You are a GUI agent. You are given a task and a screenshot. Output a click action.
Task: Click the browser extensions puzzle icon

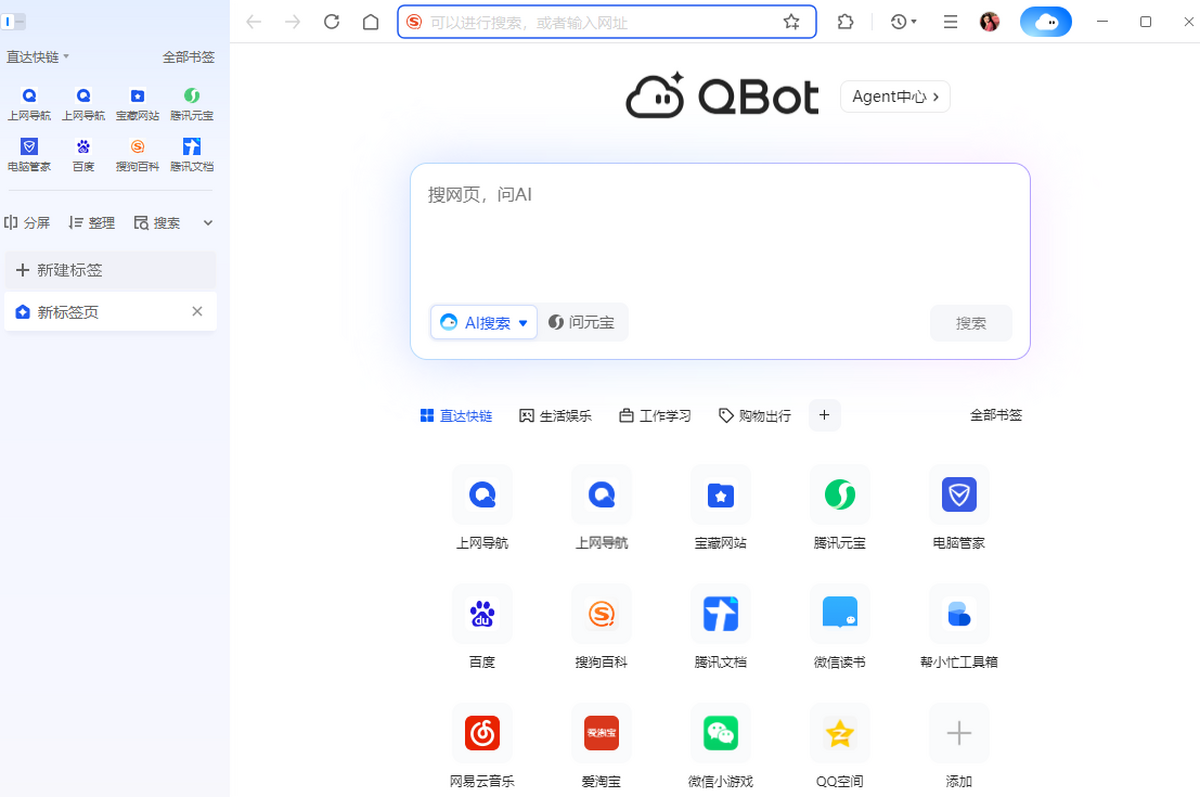[845, 21]
